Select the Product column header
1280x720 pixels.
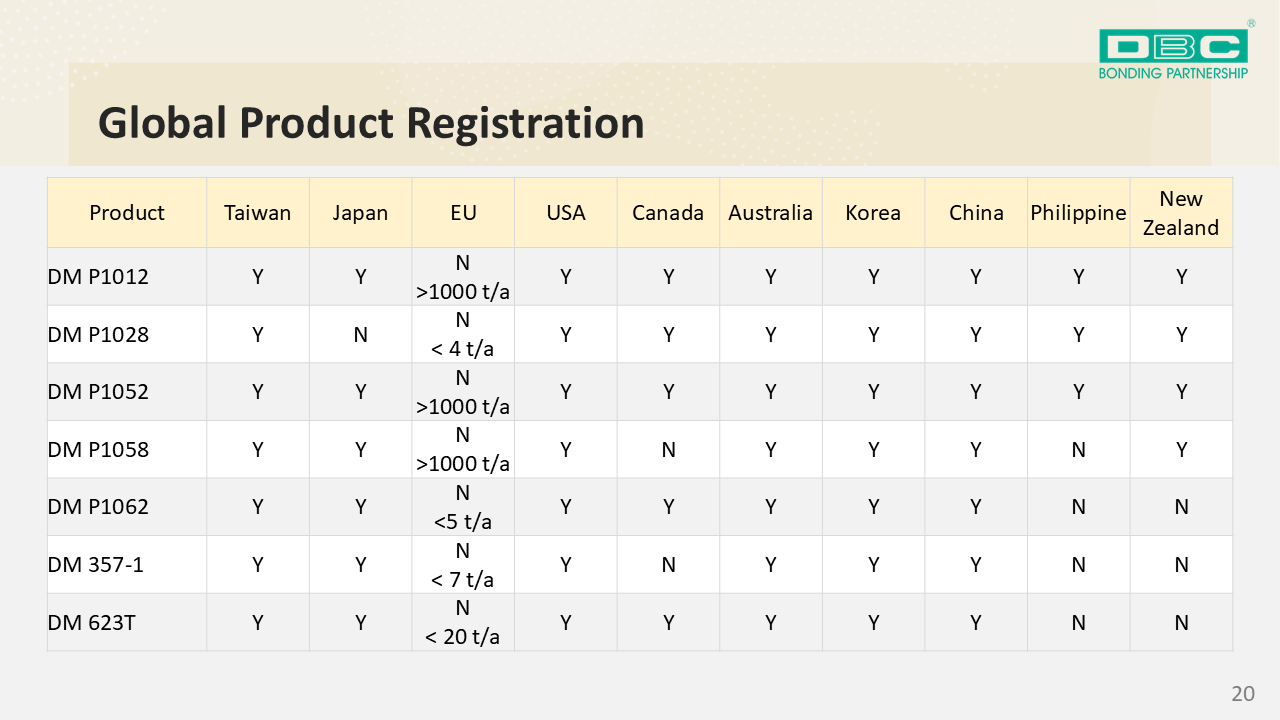[x=127, y=213]
